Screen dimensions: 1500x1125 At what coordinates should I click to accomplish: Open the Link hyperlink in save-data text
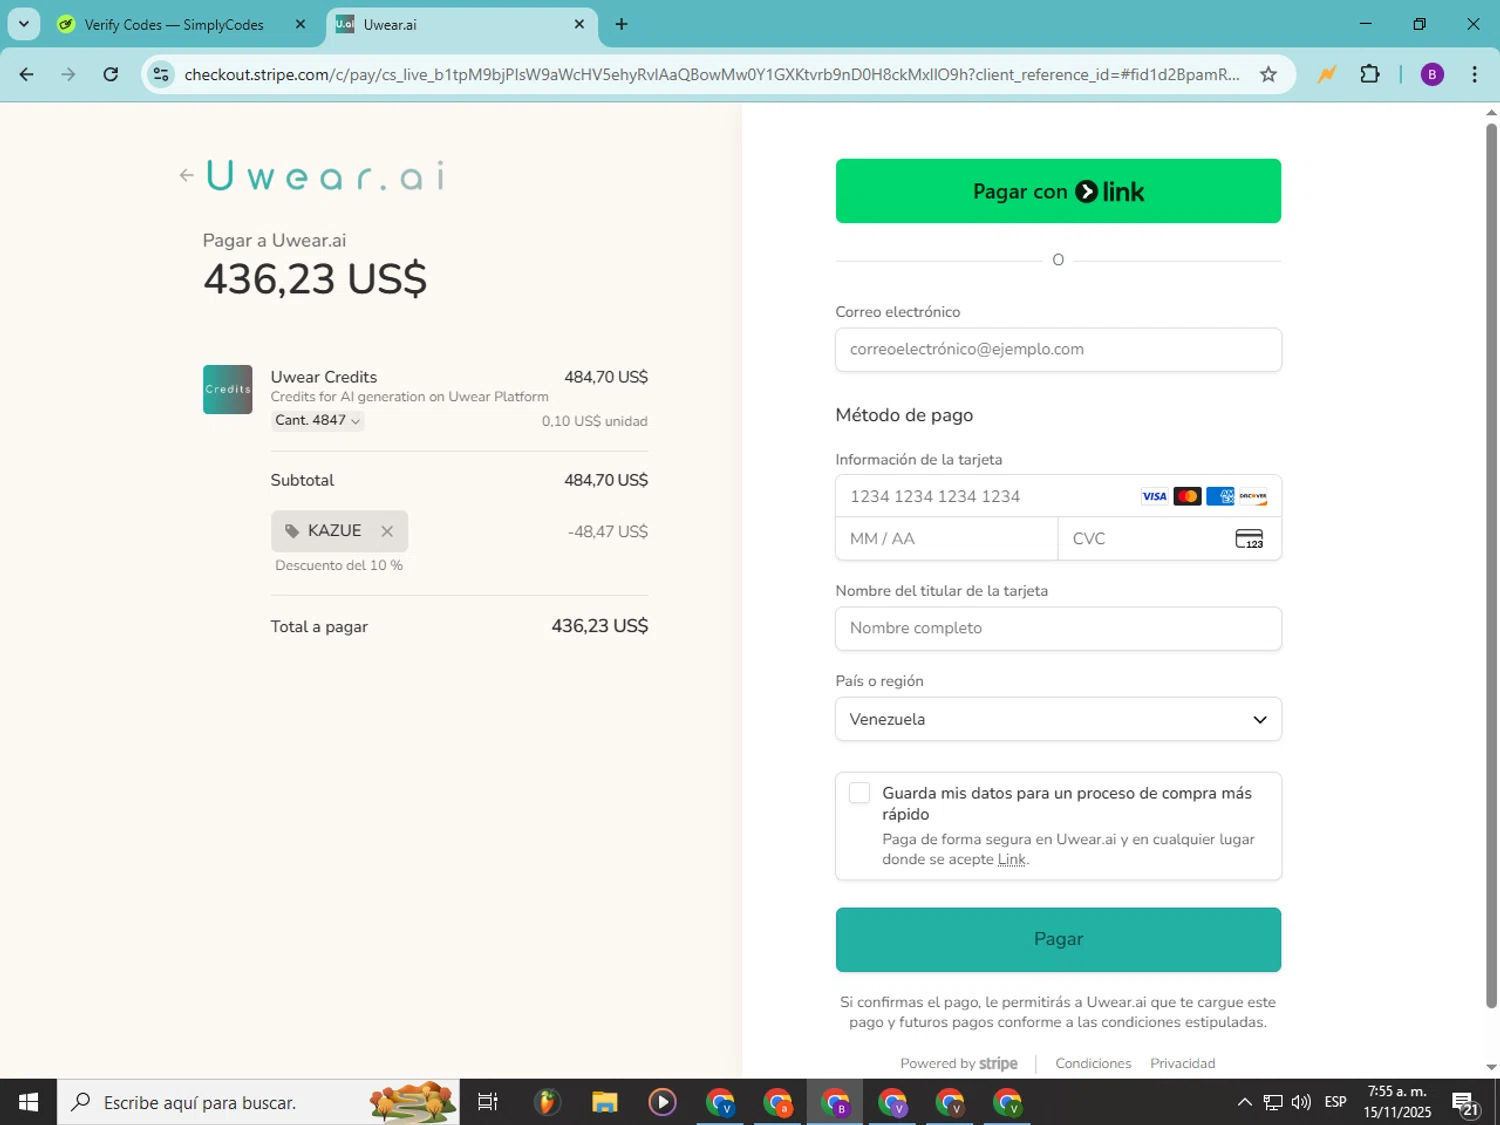(1011, 860)
